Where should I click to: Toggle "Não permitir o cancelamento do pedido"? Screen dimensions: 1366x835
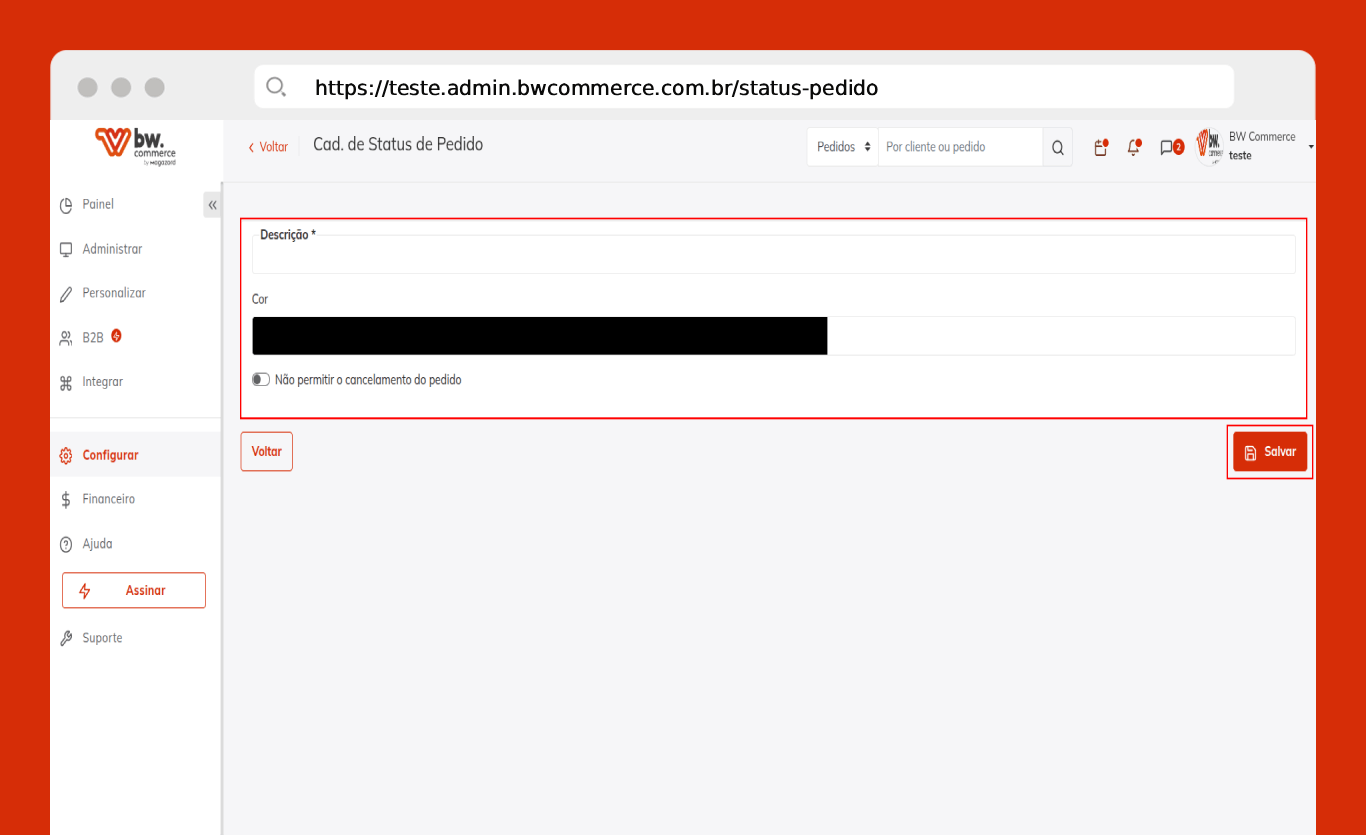[261, 380]
